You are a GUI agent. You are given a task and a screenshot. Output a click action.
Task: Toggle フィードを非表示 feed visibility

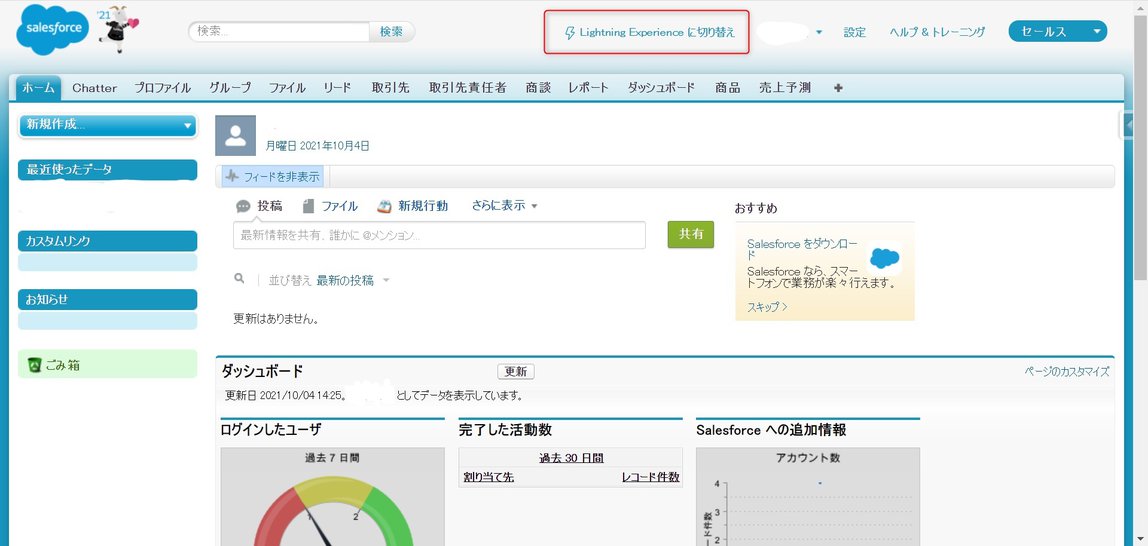(272, 176)
